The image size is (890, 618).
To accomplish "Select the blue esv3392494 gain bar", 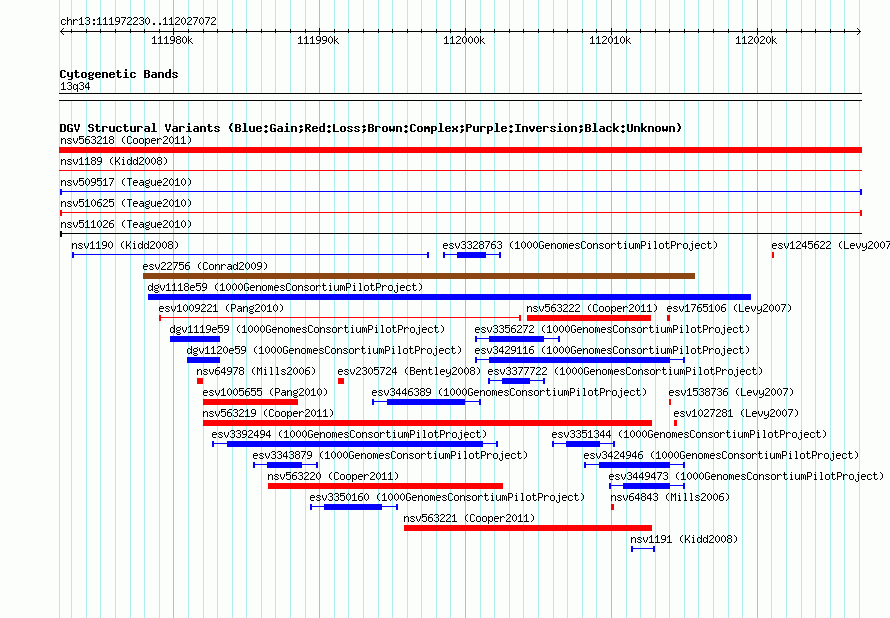I will [x=355, y=444].
